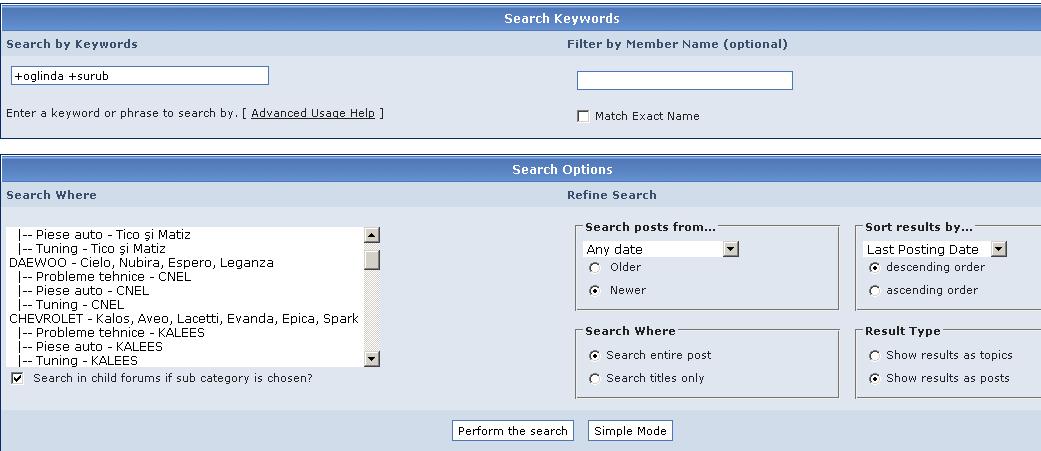
Task: Switch to Simple Mode
Action: tap(630, 431)
